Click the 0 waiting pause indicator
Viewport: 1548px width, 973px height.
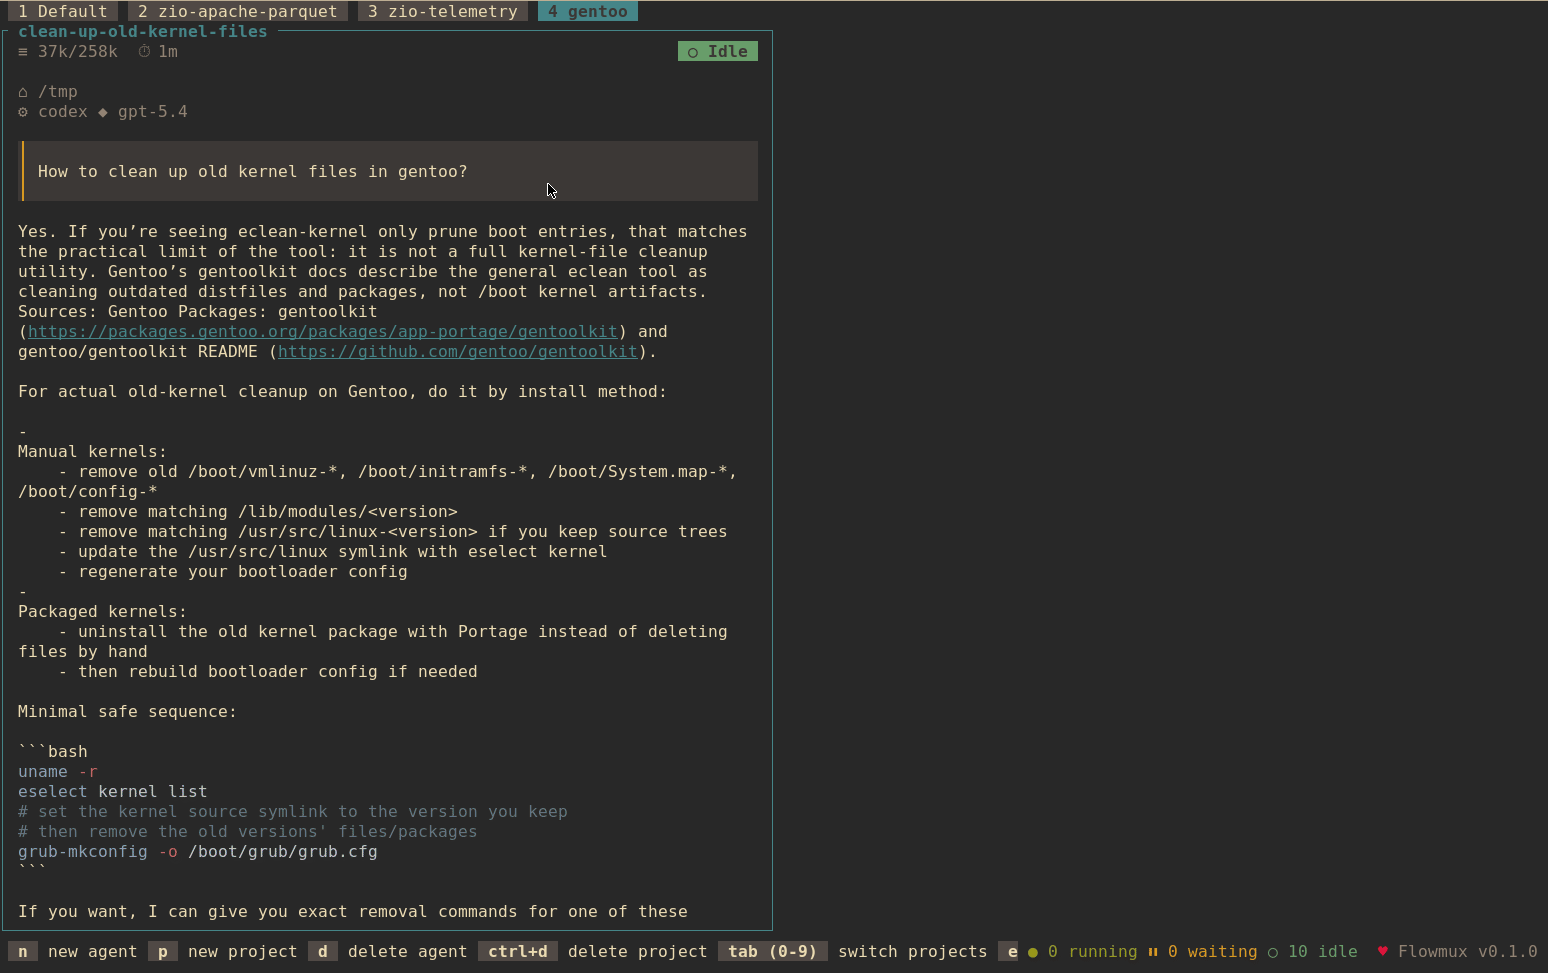(x=1203, y=952)
